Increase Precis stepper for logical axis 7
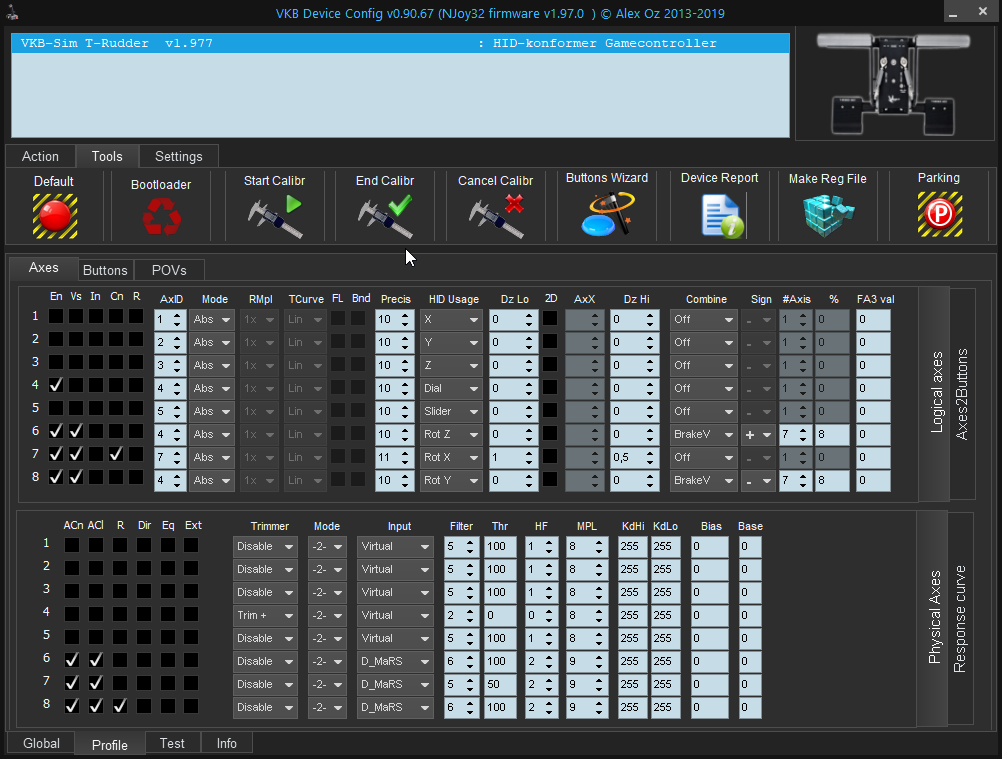1002x759 pixels. tap(405, 453)
